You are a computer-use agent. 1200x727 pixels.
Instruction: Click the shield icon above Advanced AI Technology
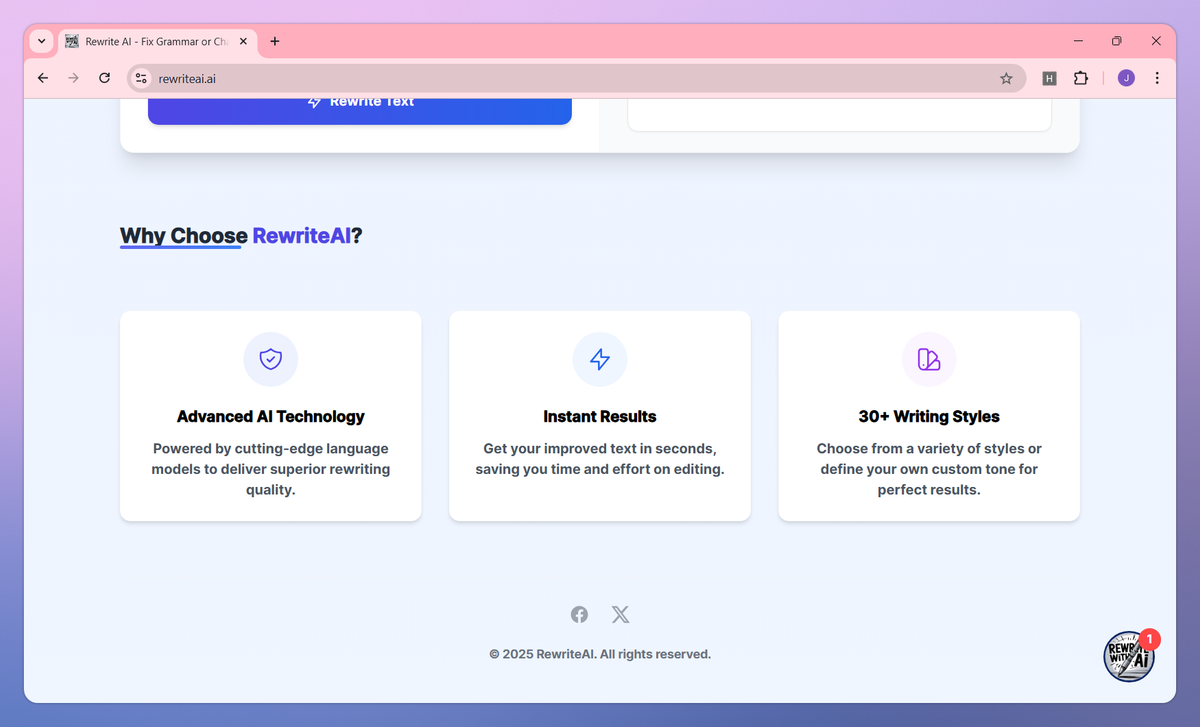(x=271, y=359)
